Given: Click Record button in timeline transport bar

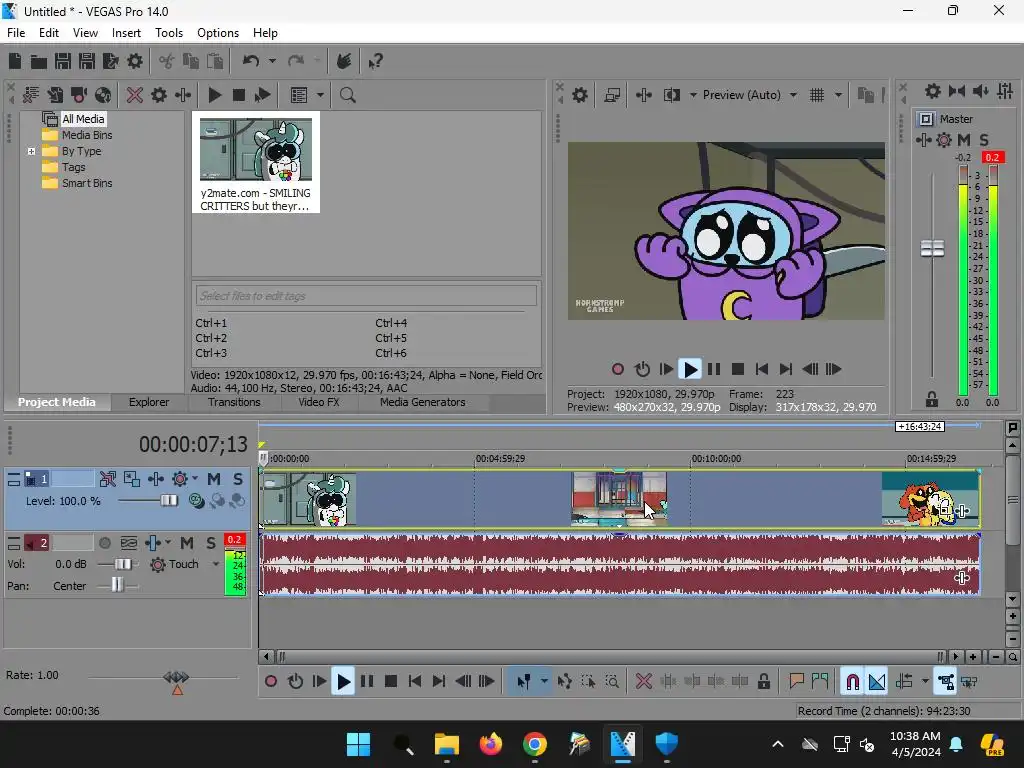Looking at the screenshot, I should coord(270,682).
